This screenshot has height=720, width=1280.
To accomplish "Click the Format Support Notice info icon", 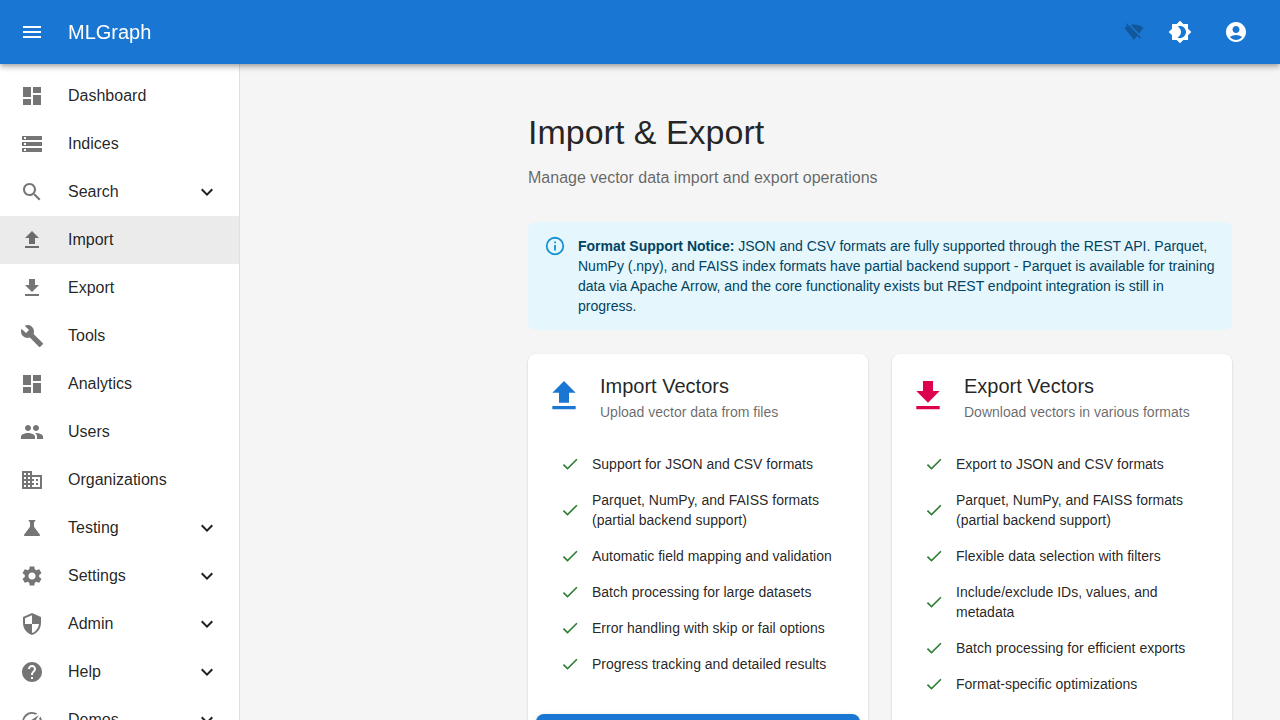I will (555, 246).
